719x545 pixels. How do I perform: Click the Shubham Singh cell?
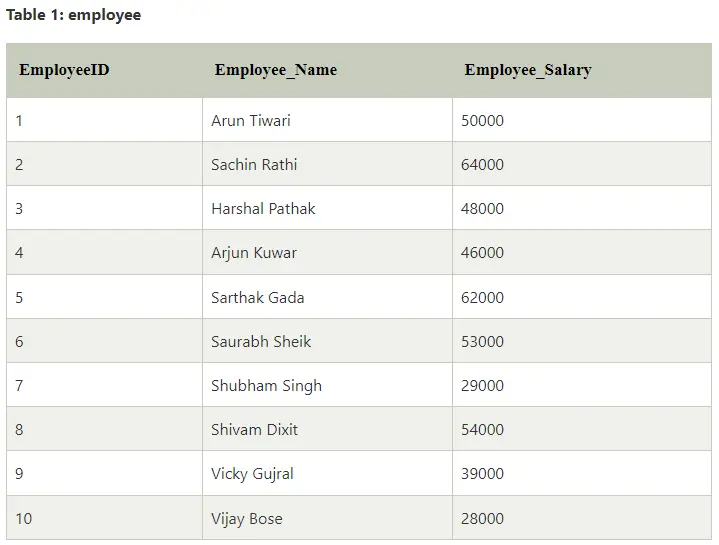327,385
